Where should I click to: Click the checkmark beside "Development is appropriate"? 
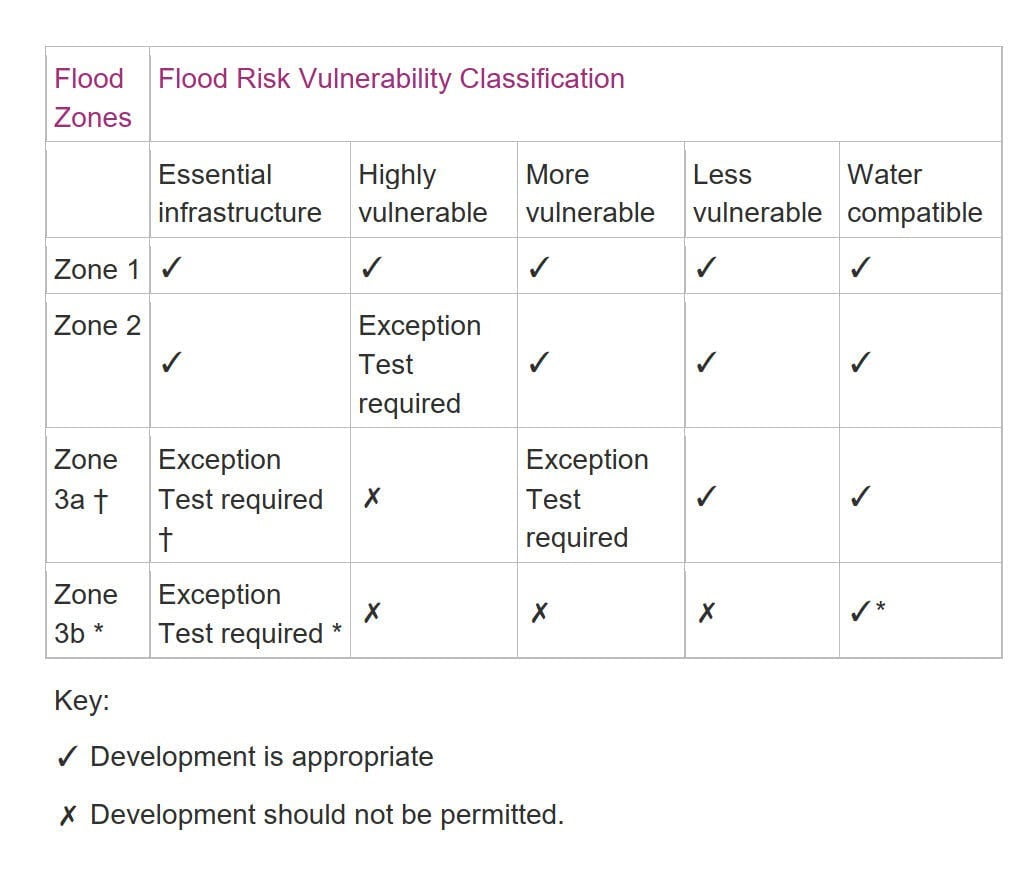point(67,757)
